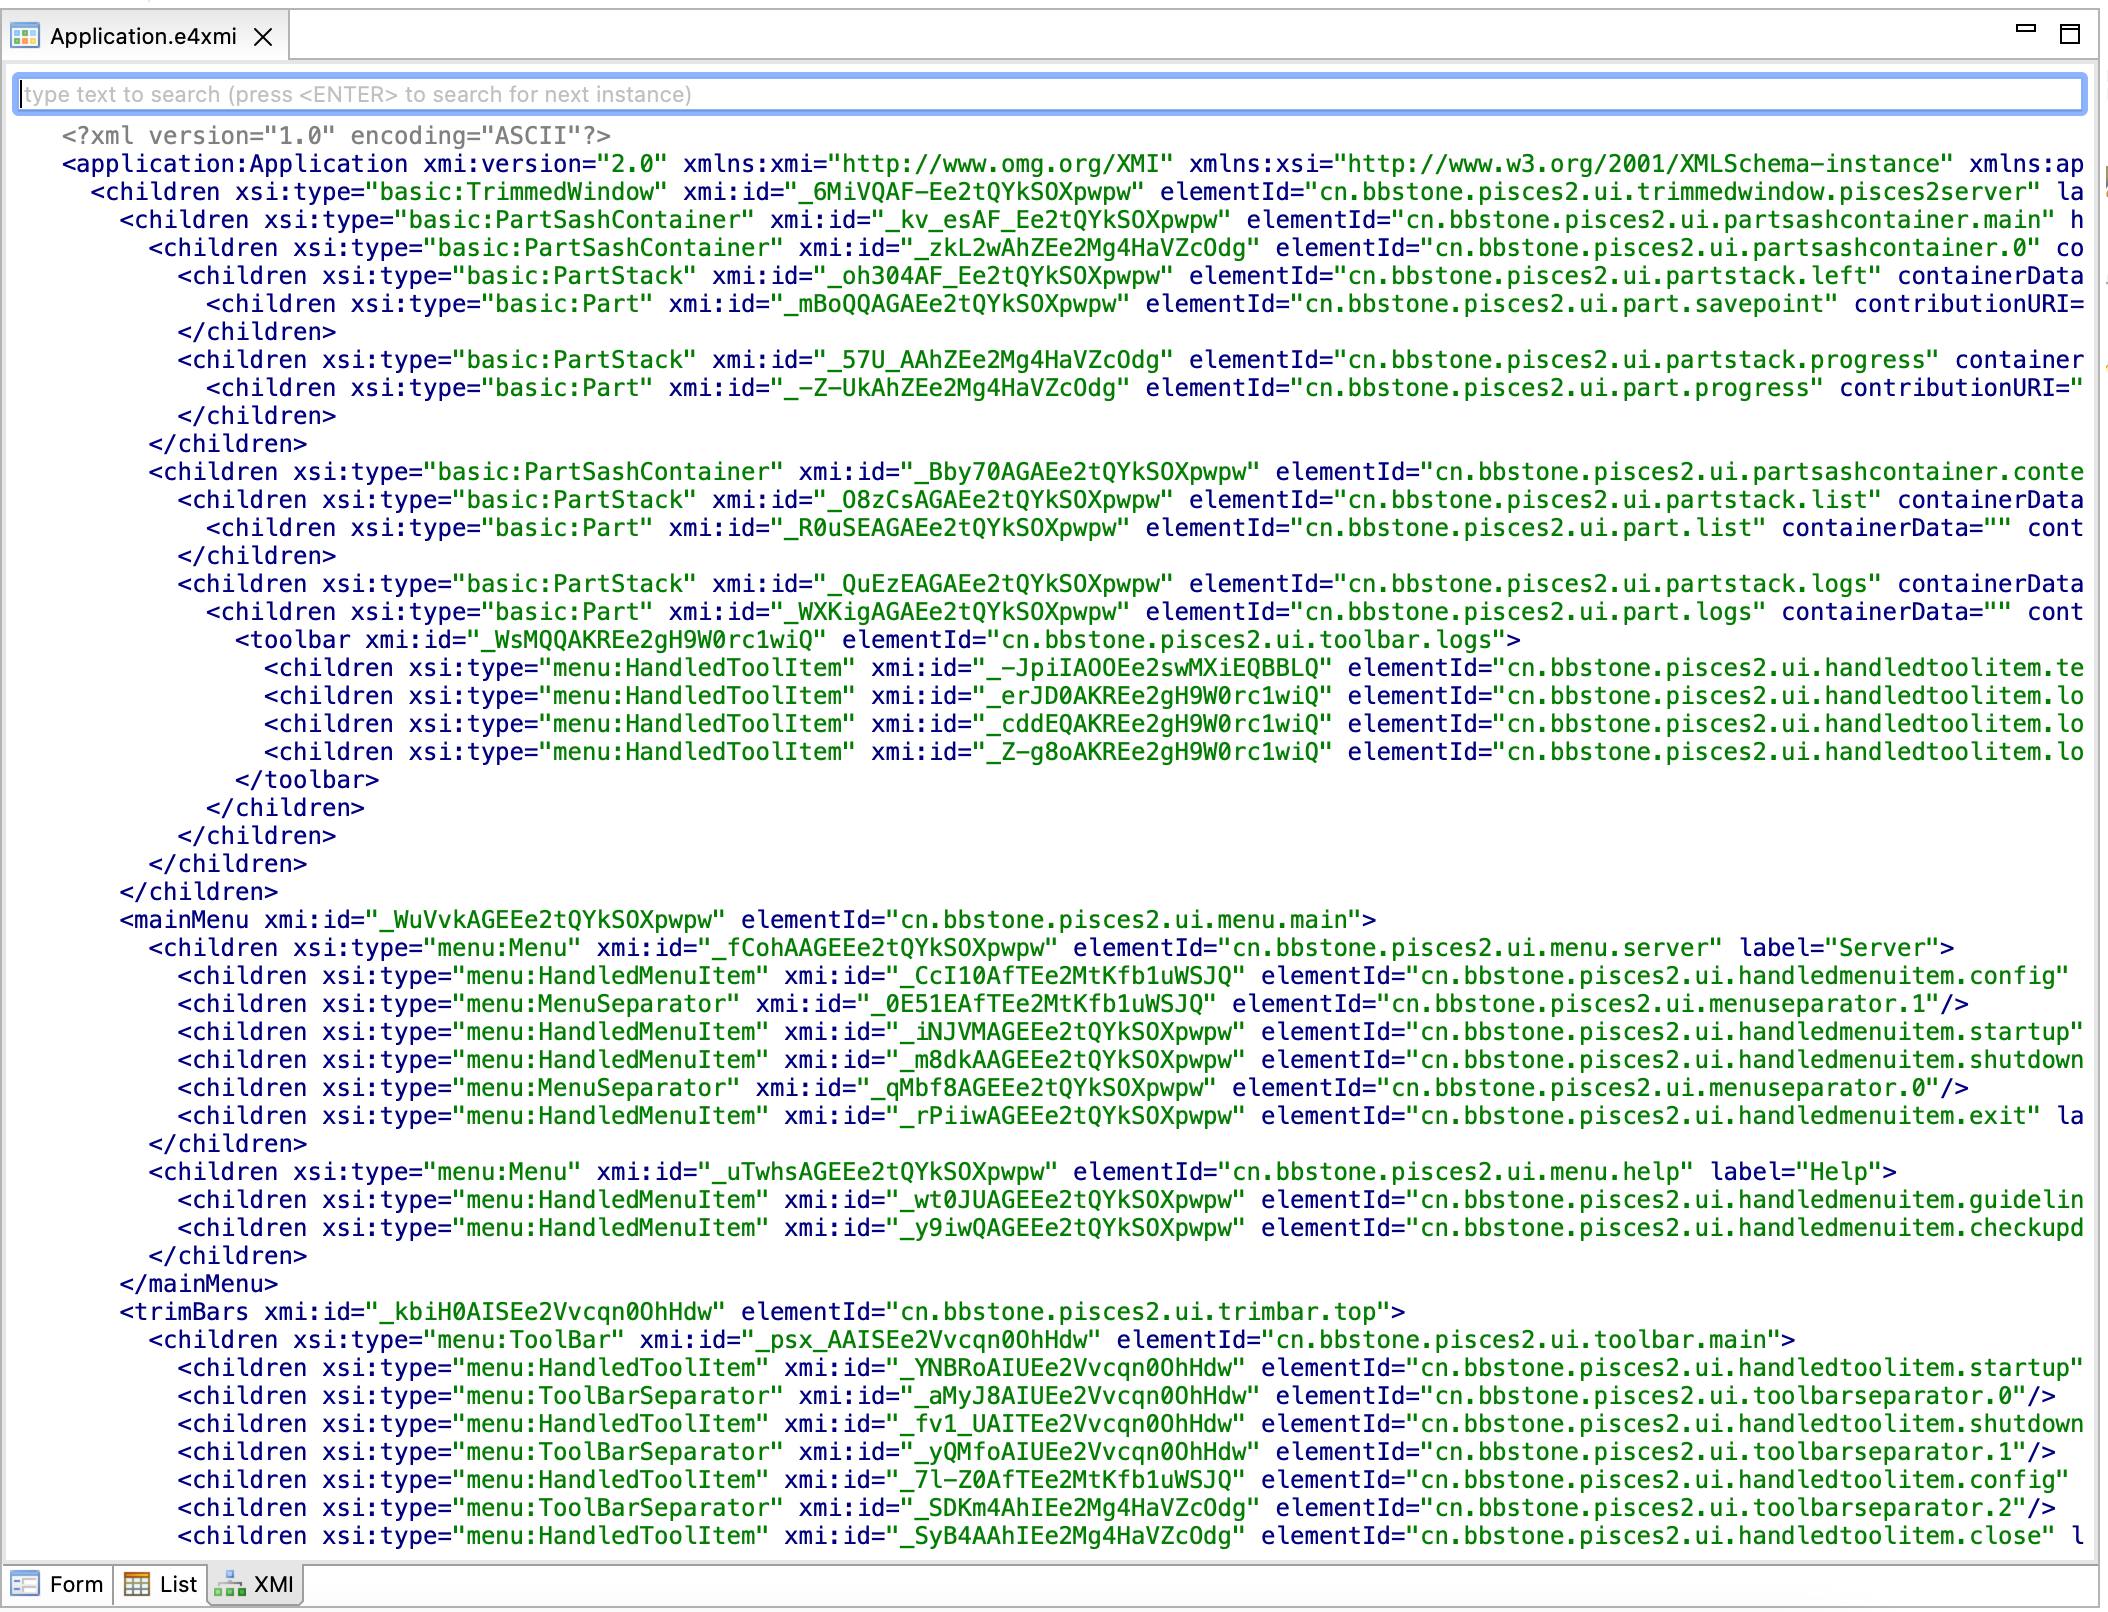
Task: Close the Application.e4xmi editor tab
Action: [263, 37]
